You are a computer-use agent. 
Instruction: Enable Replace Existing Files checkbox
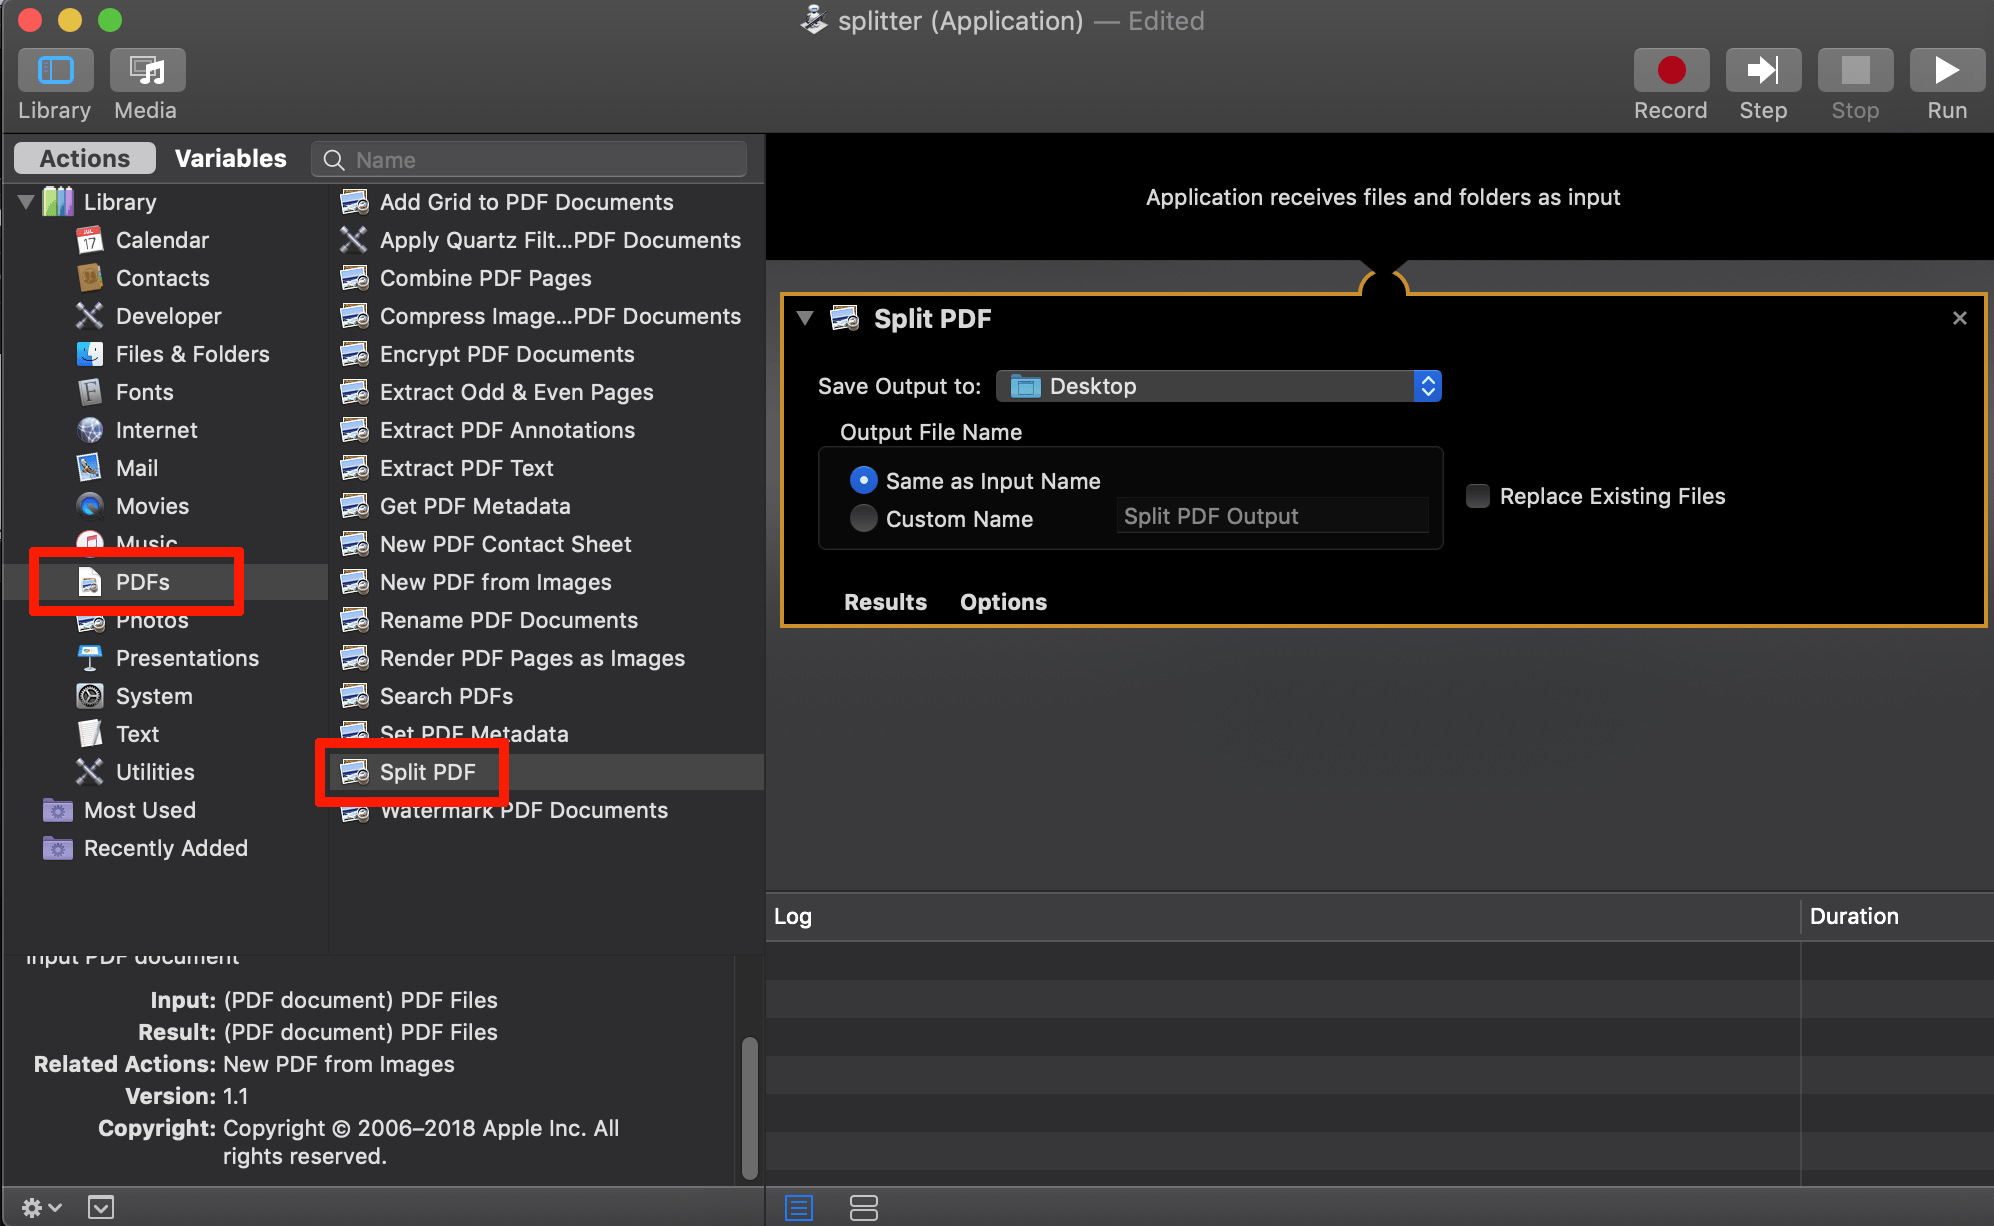pyautogui.click(x=1478, y=496)
